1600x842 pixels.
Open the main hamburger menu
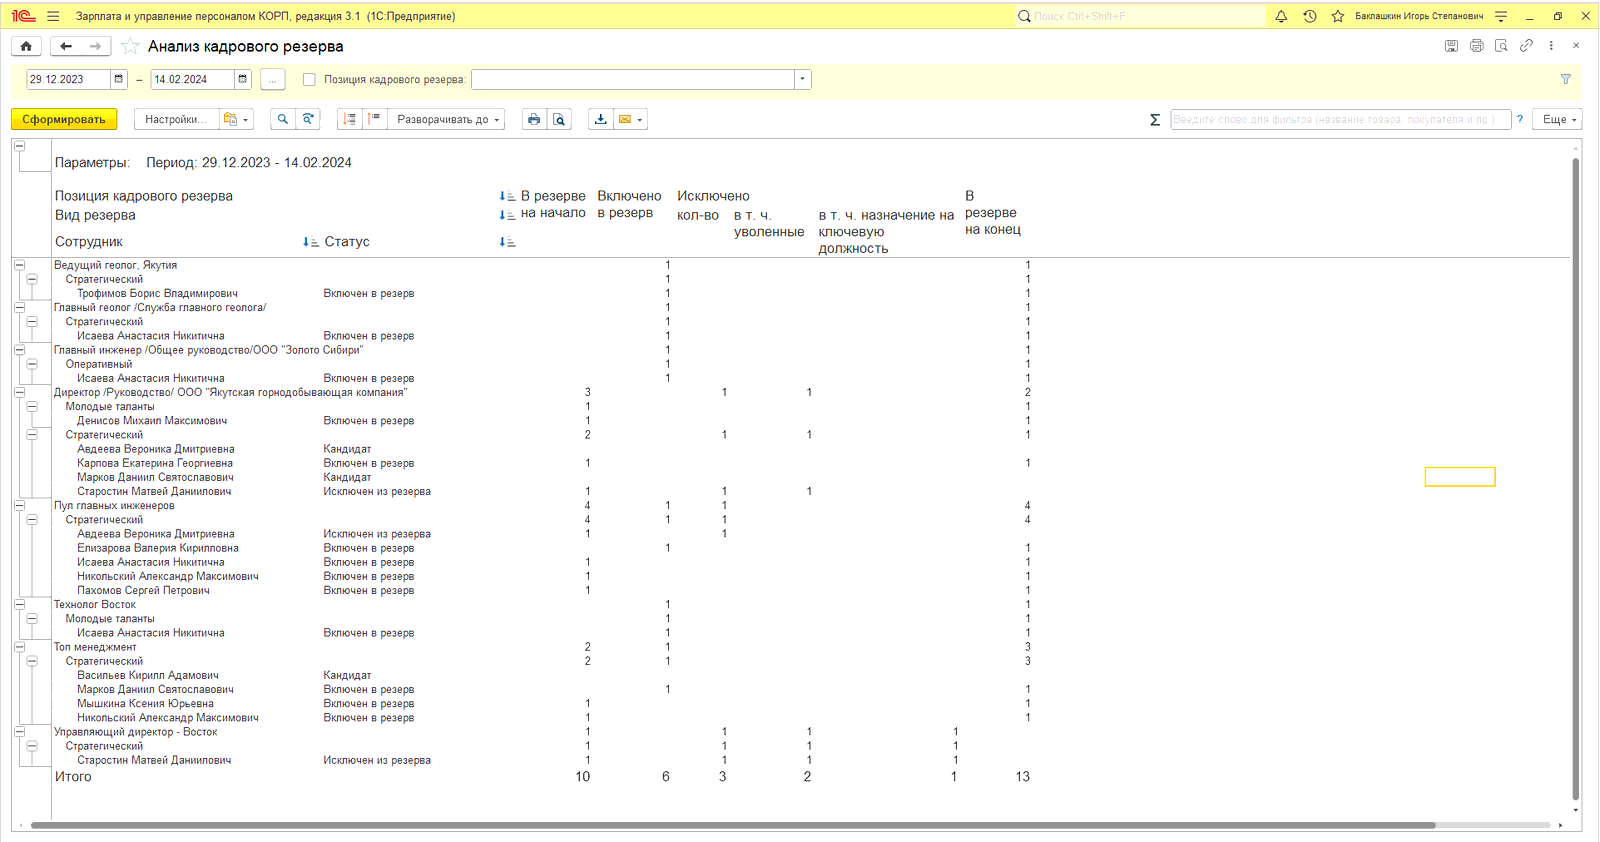pyautogui.click(x=53, y=16)
